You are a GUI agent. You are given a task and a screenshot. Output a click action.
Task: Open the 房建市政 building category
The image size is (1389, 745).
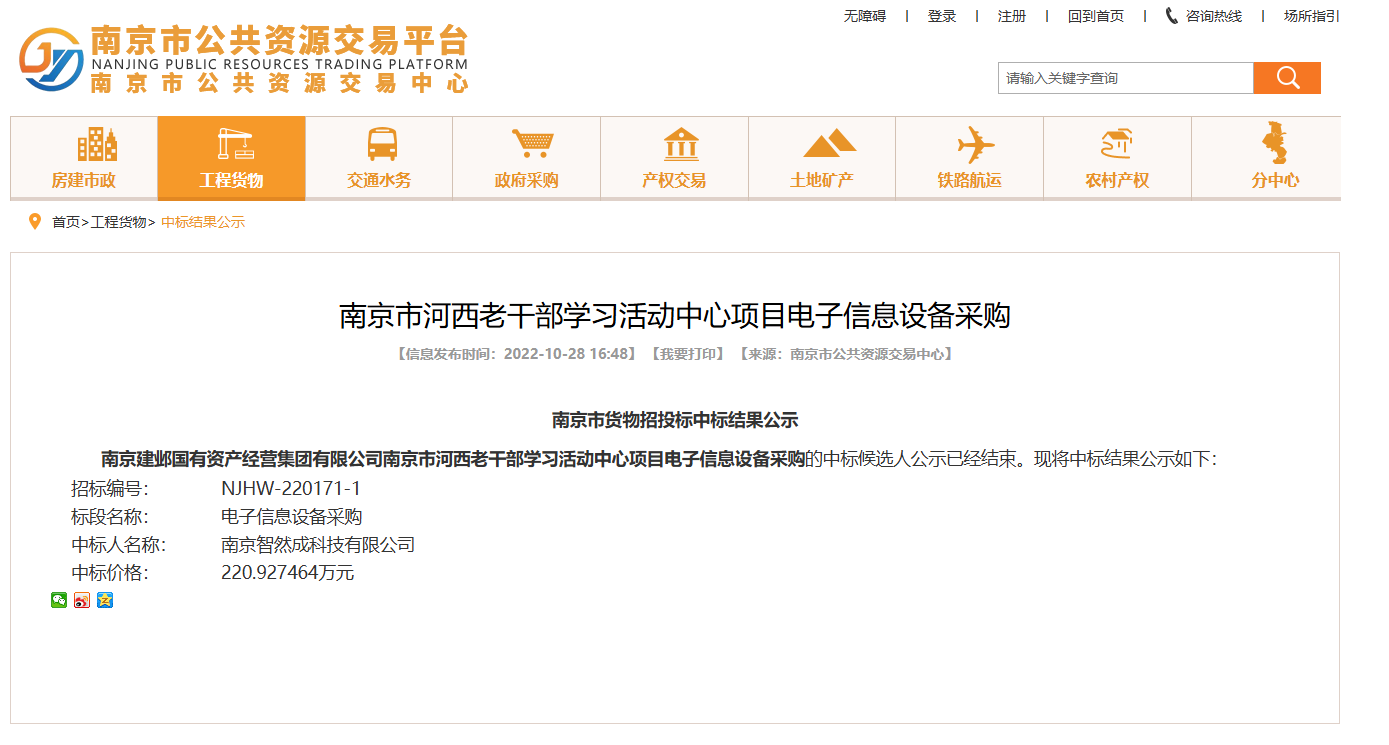84,158
